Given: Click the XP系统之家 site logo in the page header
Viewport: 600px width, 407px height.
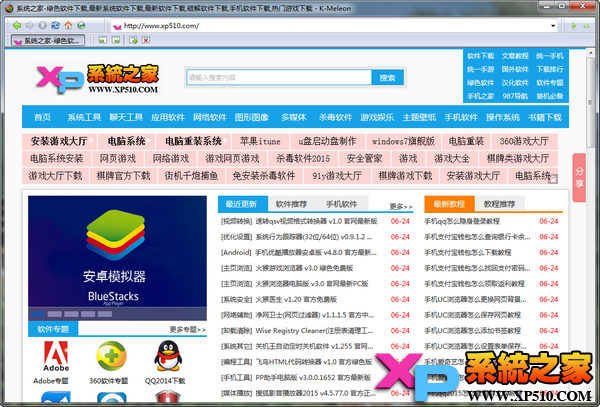Looking at the screenshot, I should [x=98, y=79].
